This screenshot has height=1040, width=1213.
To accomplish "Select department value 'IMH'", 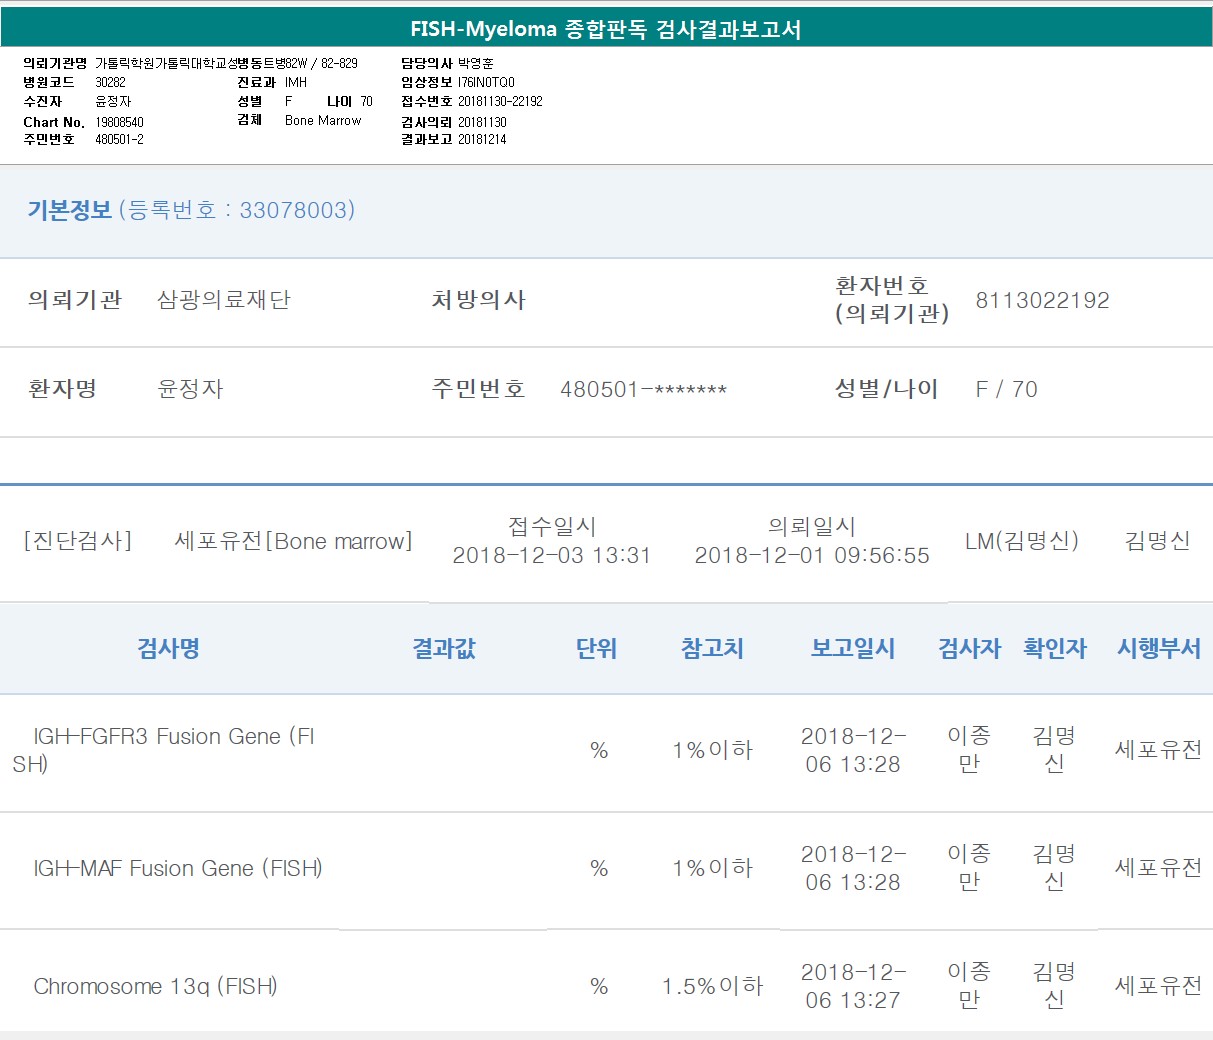I will (296, 82).
